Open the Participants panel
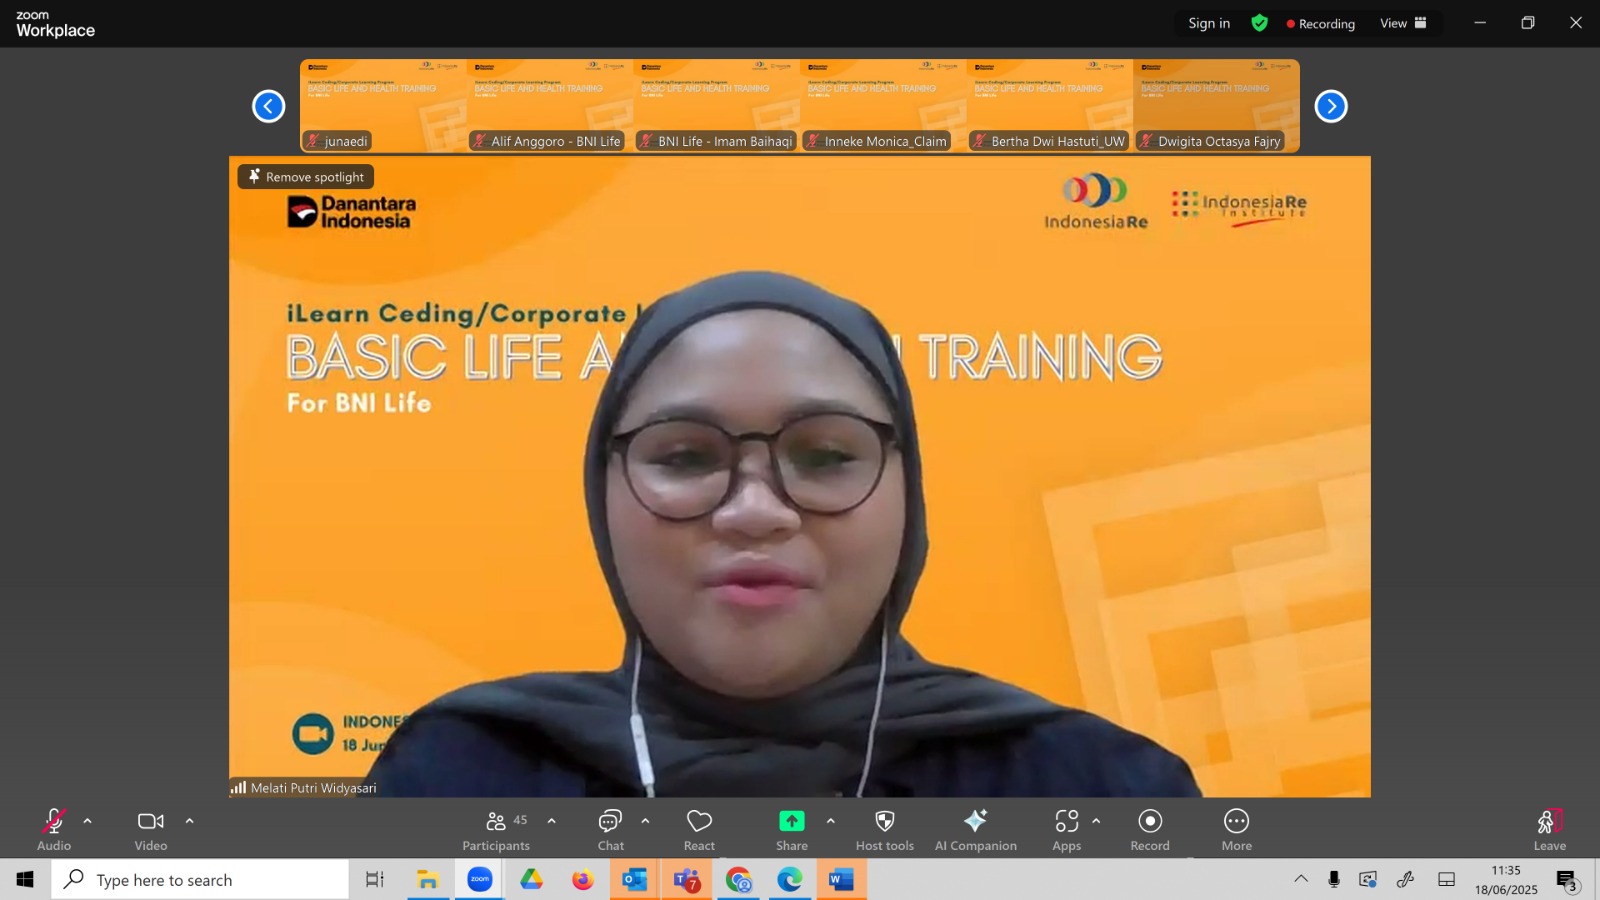Screen dimensions: 1600x900 (496, 830)
